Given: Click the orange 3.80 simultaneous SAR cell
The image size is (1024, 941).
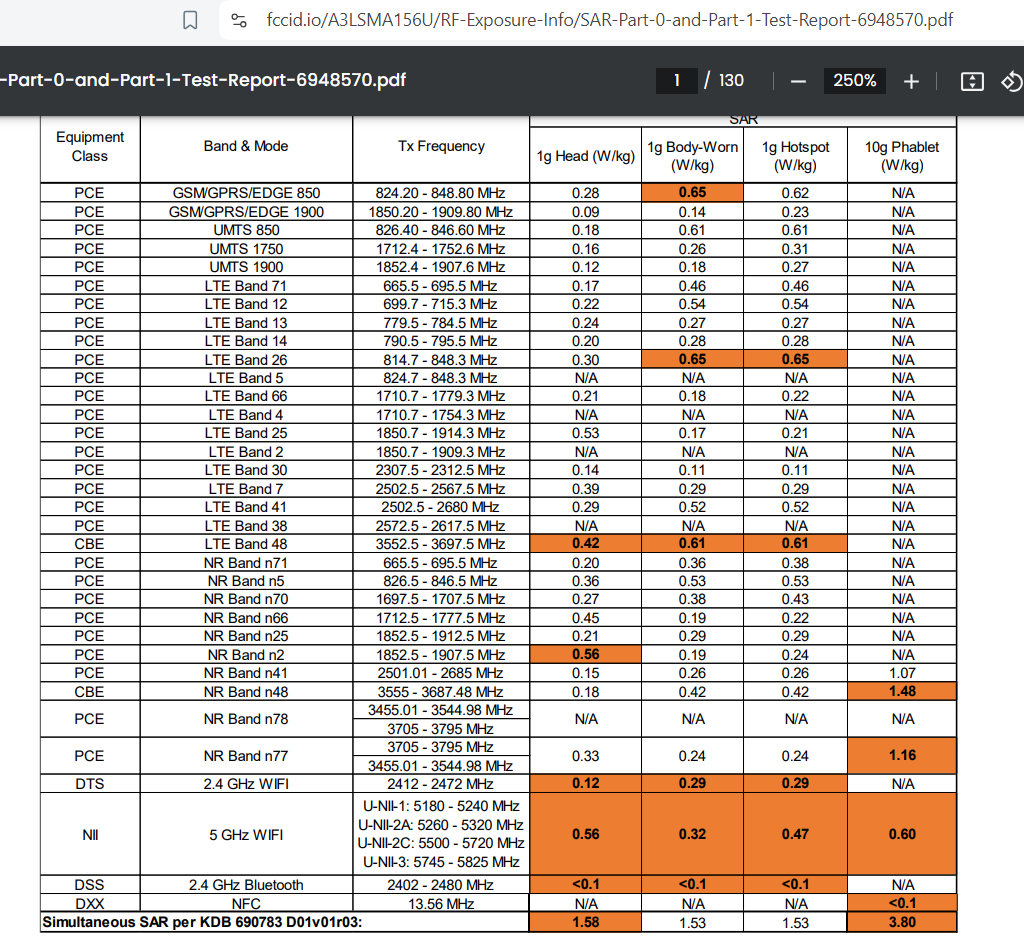Looking at the screenshot, I should click(902, 922).
